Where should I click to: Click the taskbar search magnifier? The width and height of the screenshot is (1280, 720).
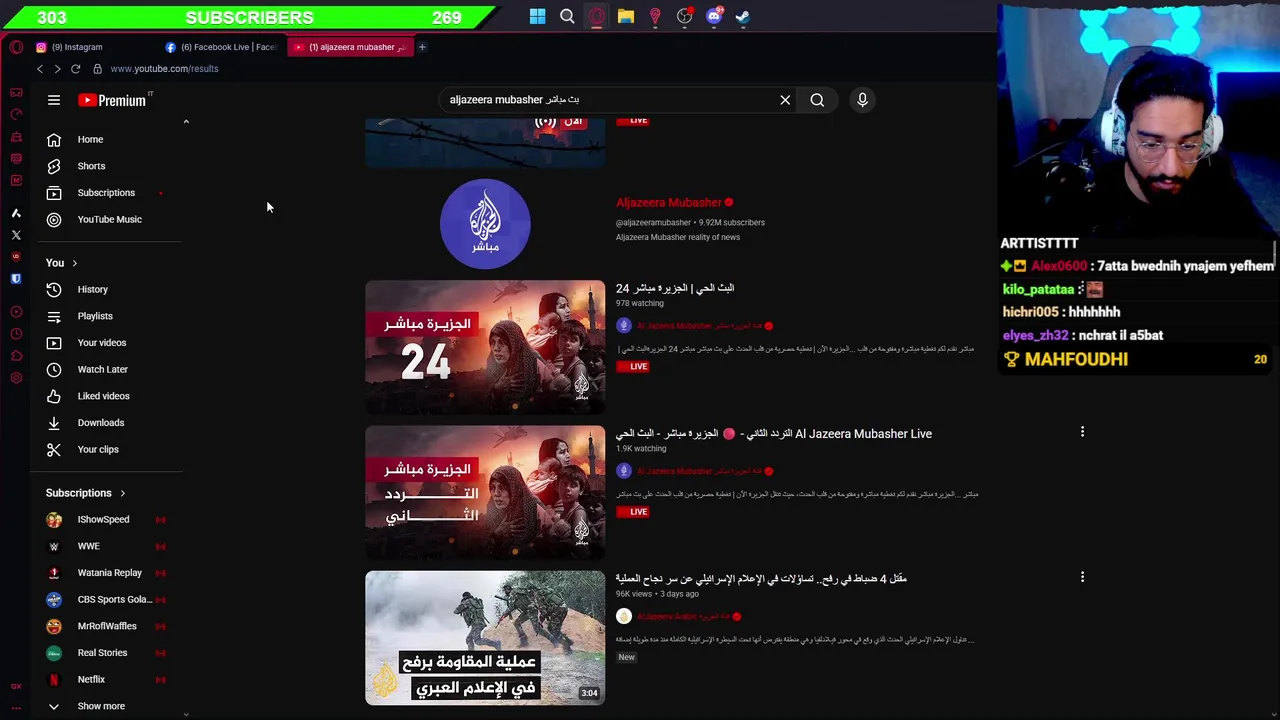pyautogui.click(x=567, y=16)
